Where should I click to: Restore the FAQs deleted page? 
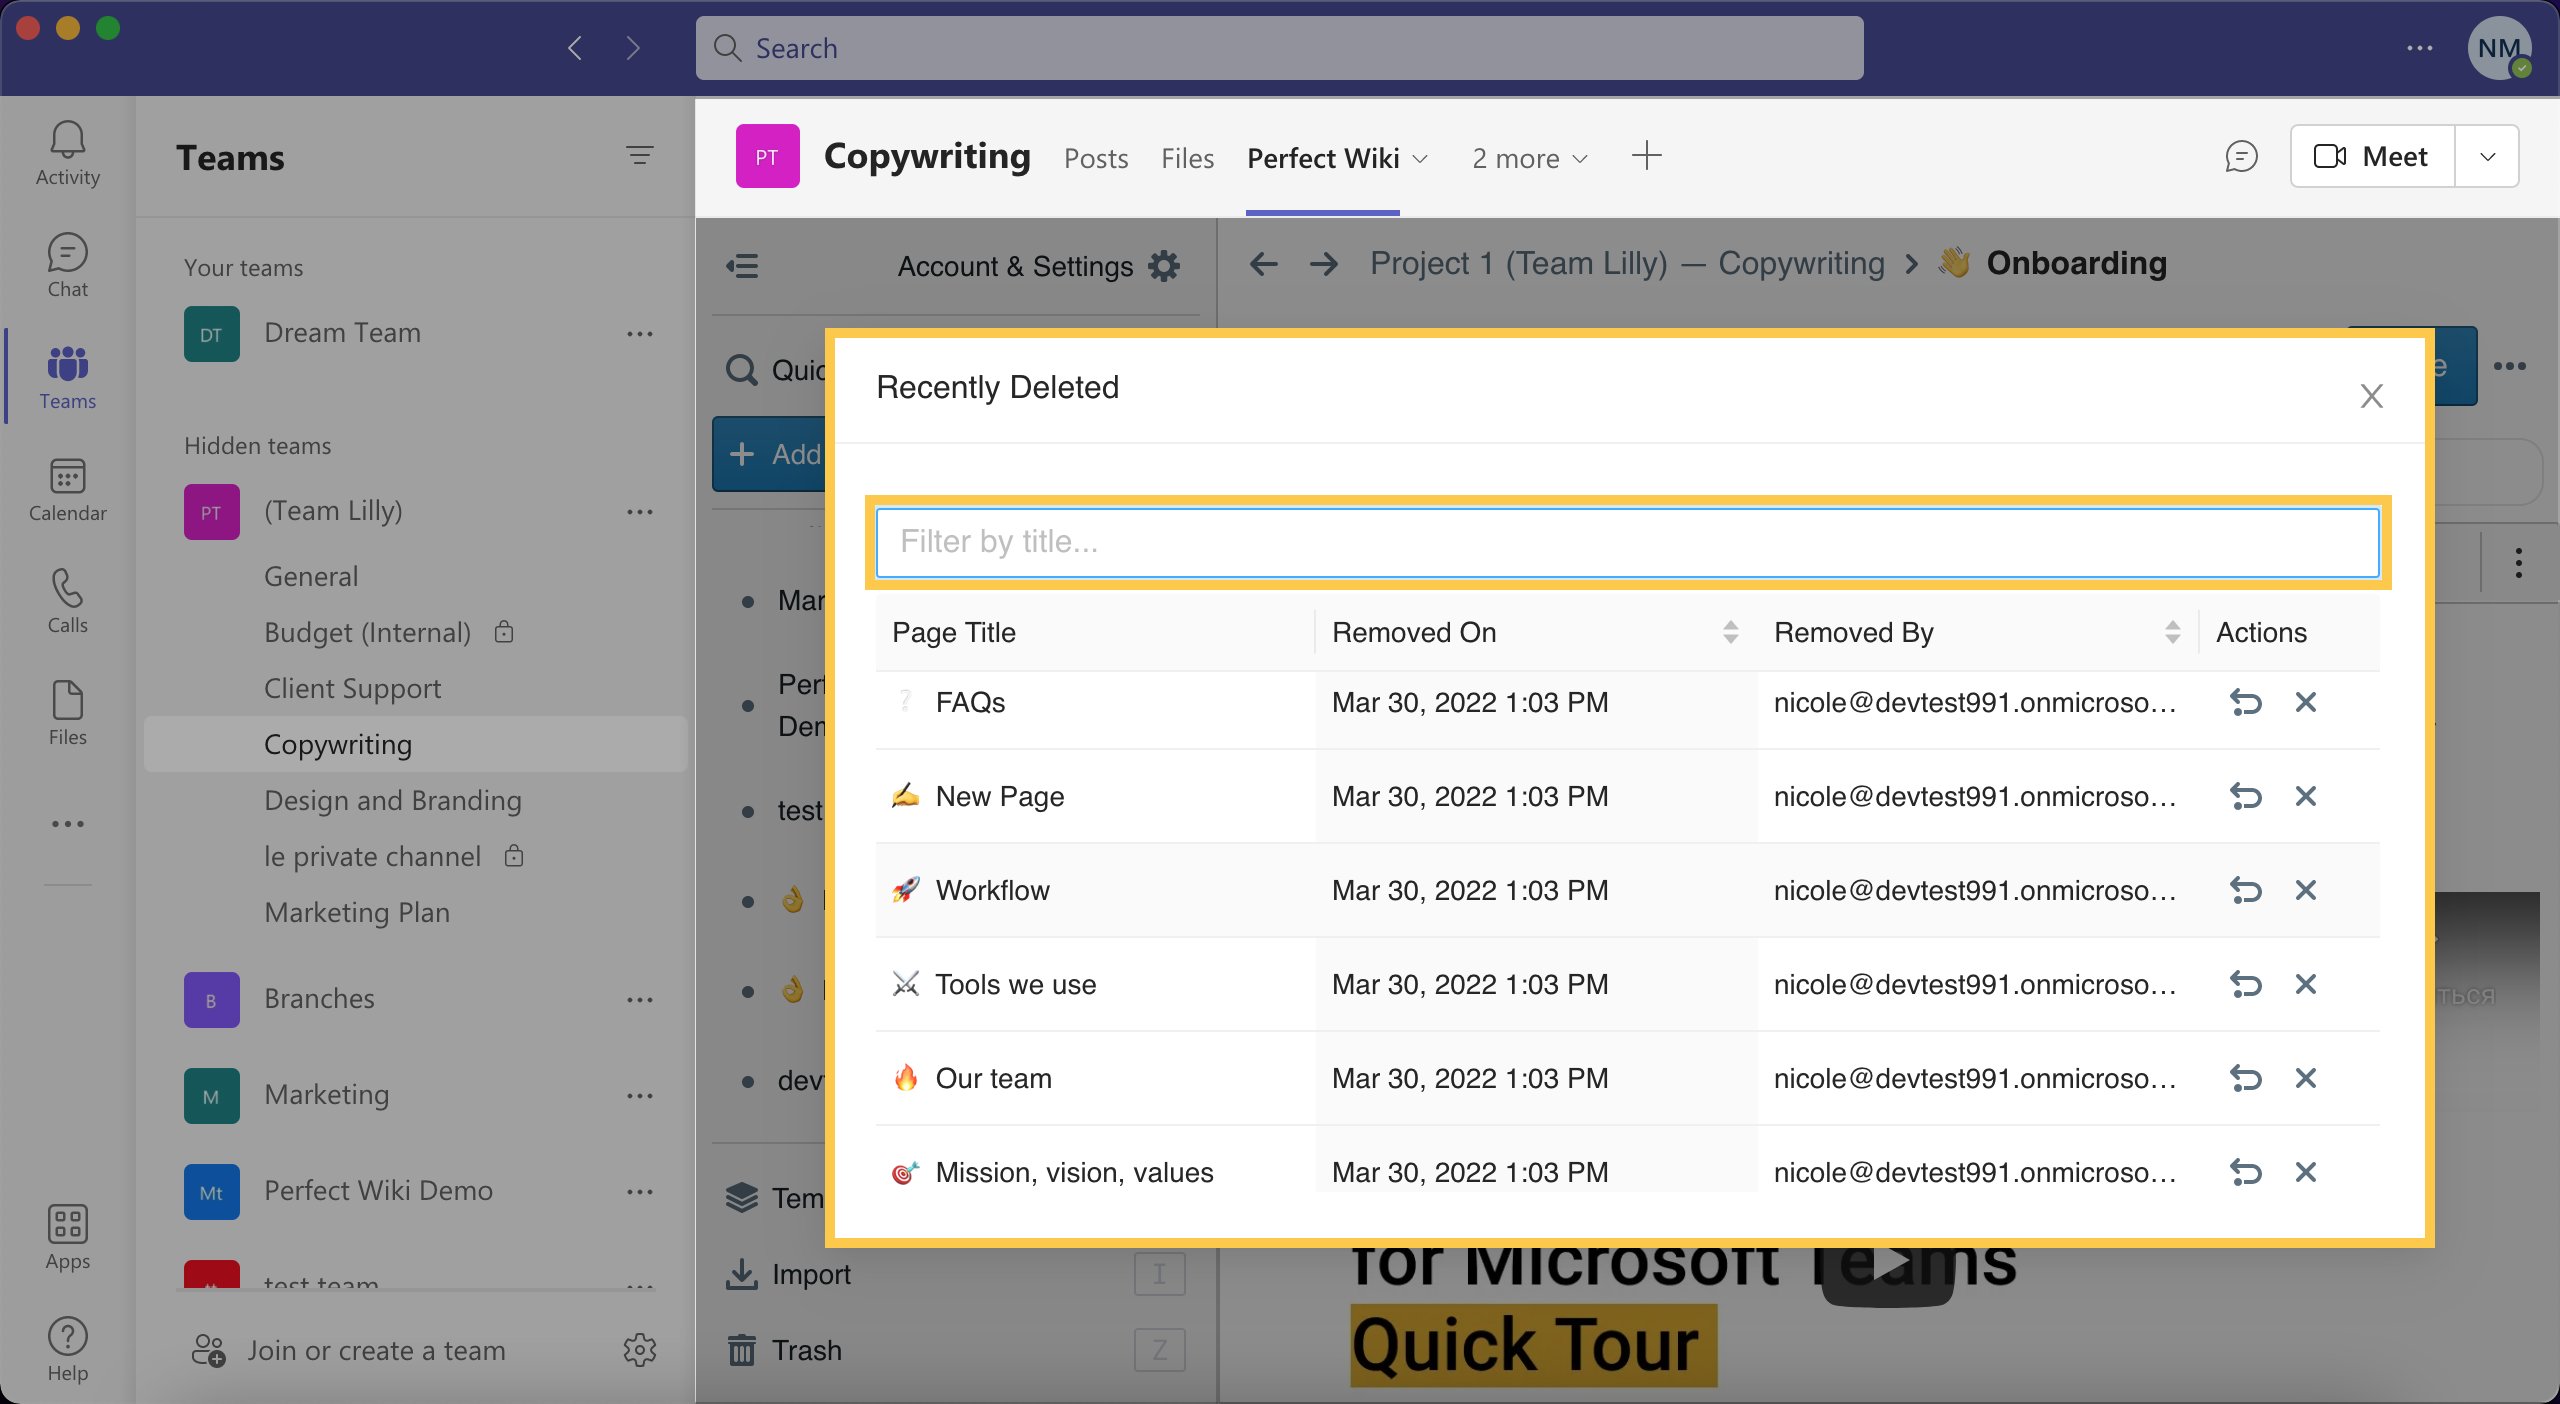click(2245, 703)
